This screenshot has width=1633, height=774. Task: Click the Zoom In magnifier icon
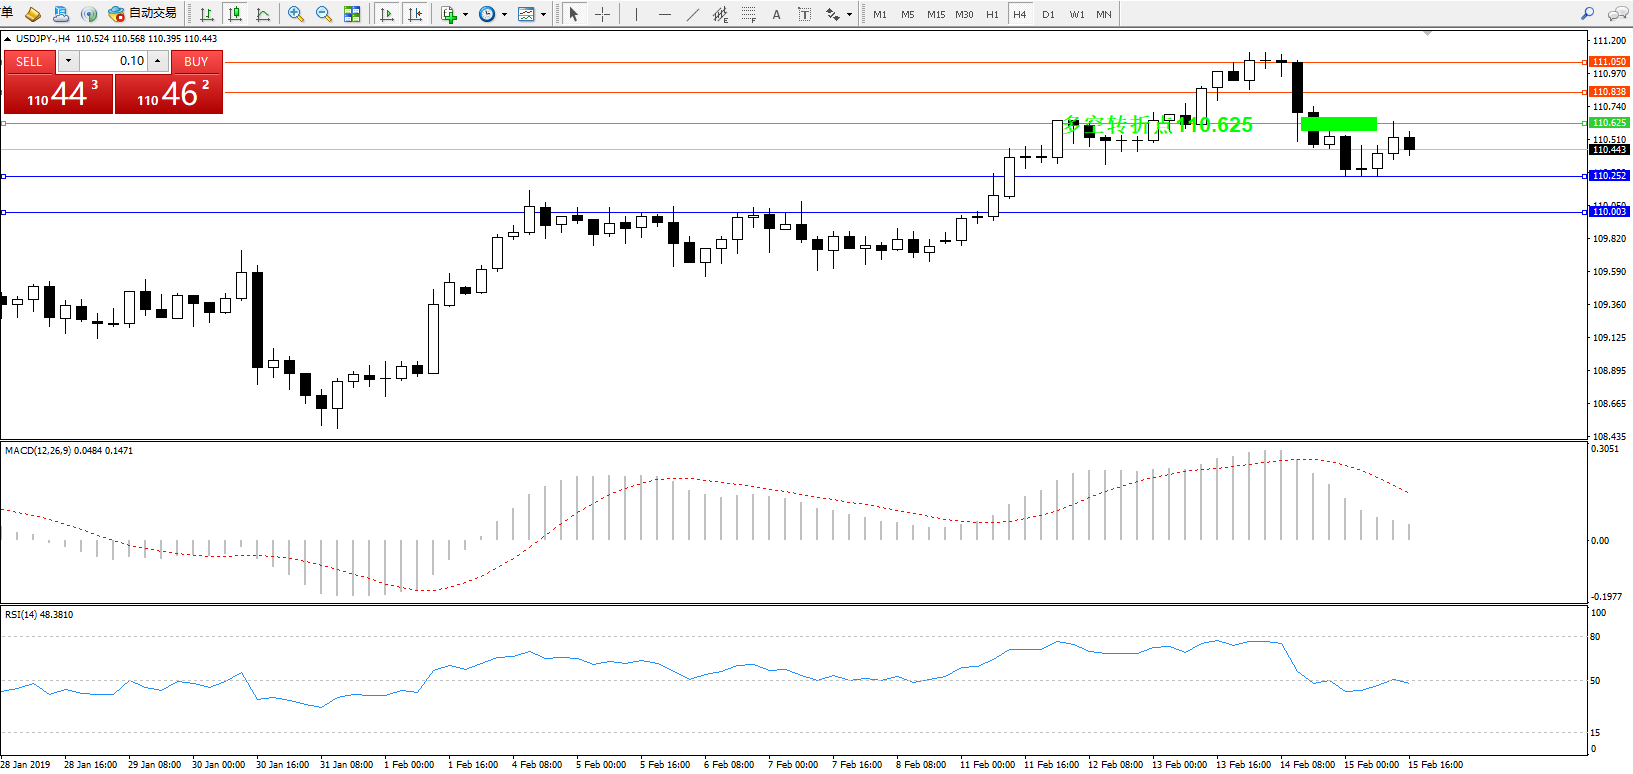[x=295, y=14]
